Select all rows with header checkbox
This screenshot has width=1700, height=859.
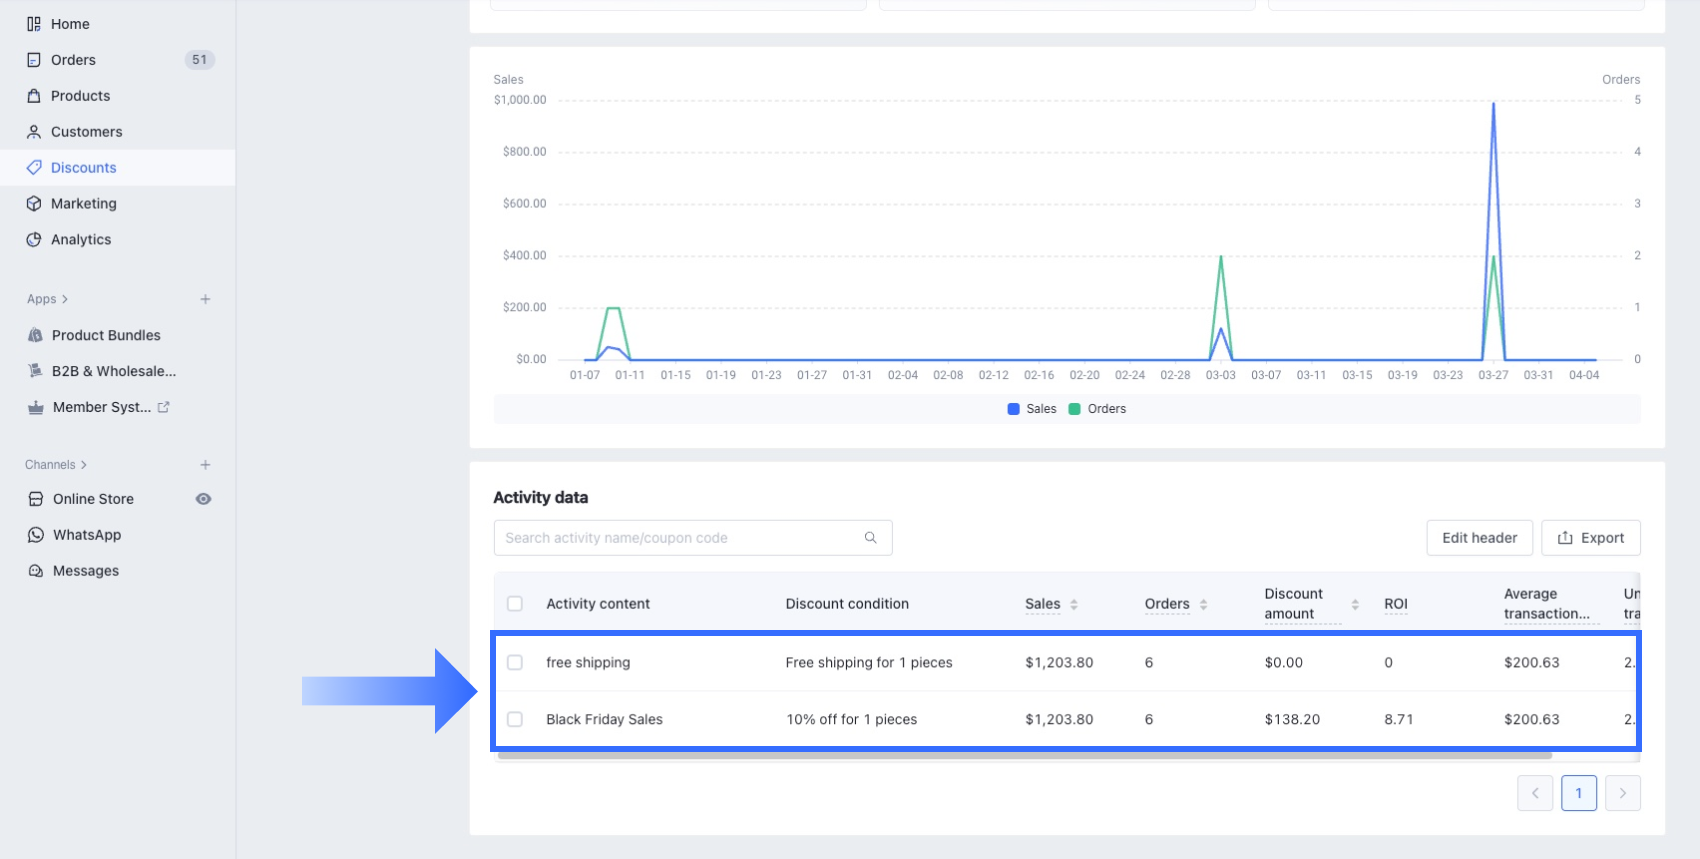click(515, 604)
